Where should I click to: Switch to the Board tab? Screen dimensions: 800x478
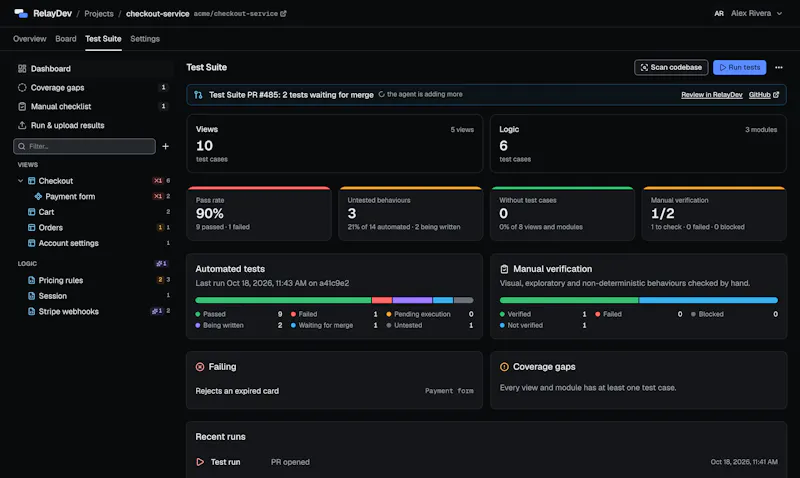coord(66,39)
